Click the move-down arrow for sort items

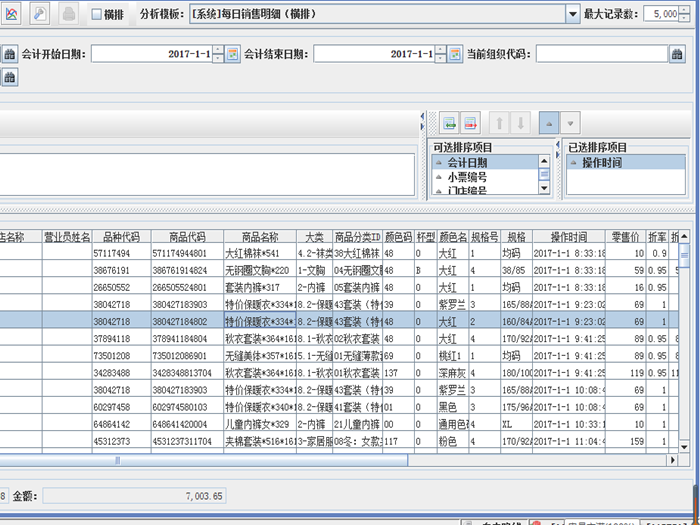coord(519,122)
